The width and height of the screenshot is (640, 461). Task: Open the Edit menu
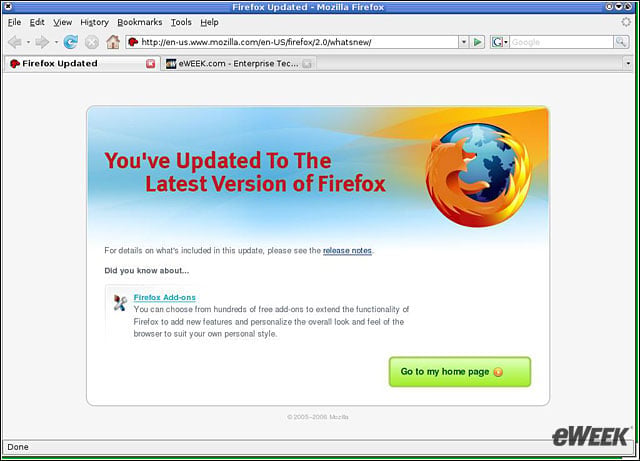[x=37, y=22]
